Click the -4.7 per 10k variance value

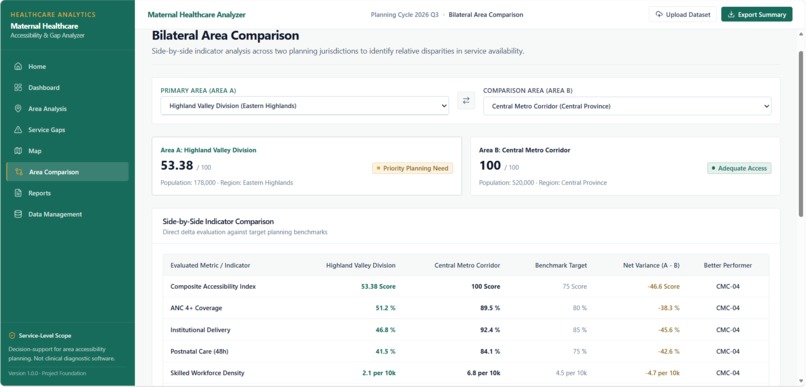click(663, 373)
